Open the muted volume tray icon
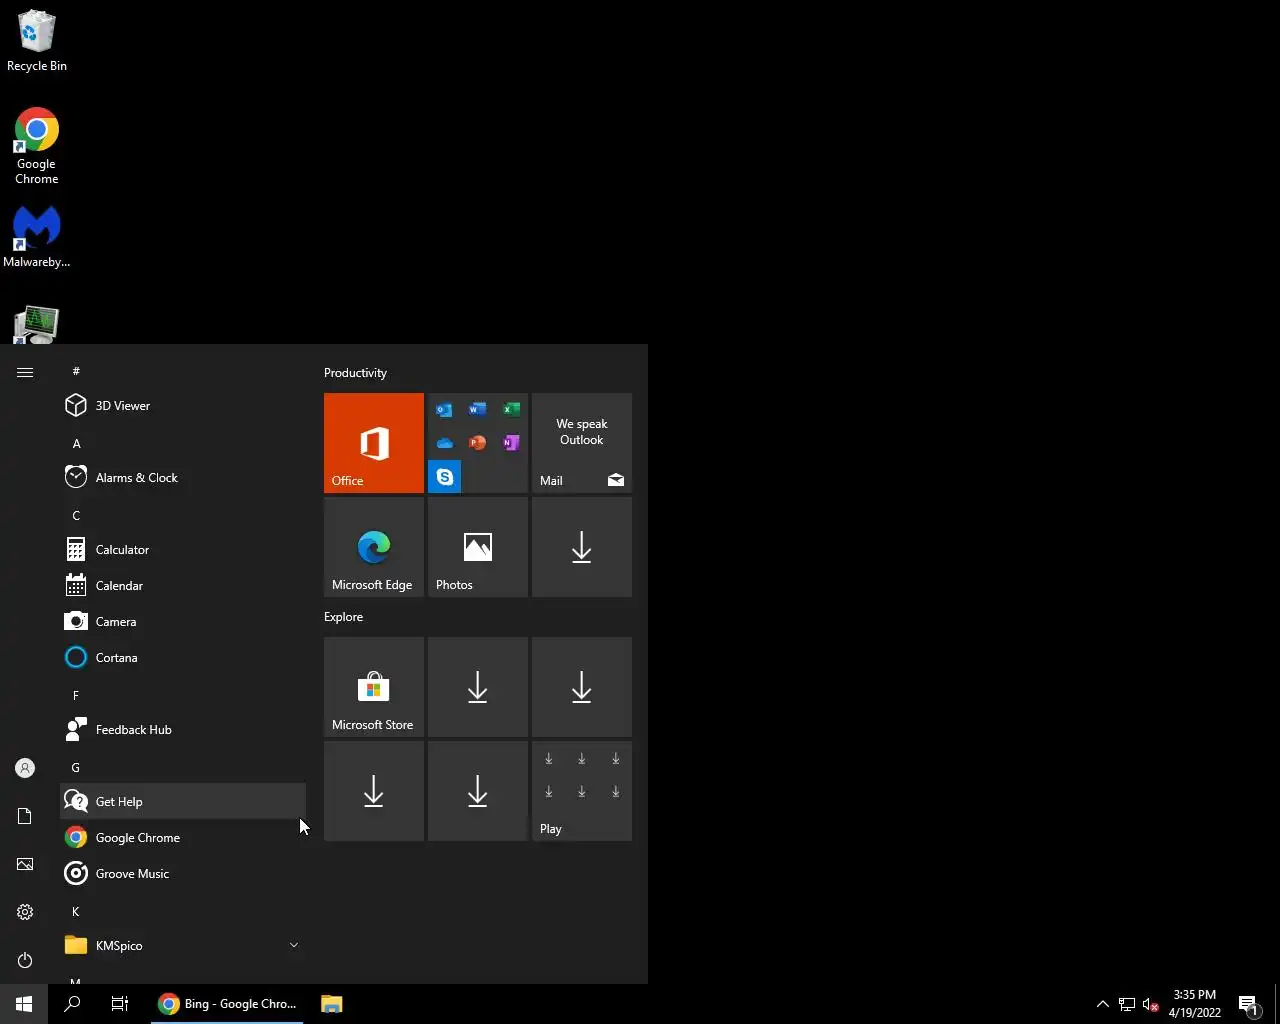This screenshot has width=1280, height=1024. pos(1151,1004)
